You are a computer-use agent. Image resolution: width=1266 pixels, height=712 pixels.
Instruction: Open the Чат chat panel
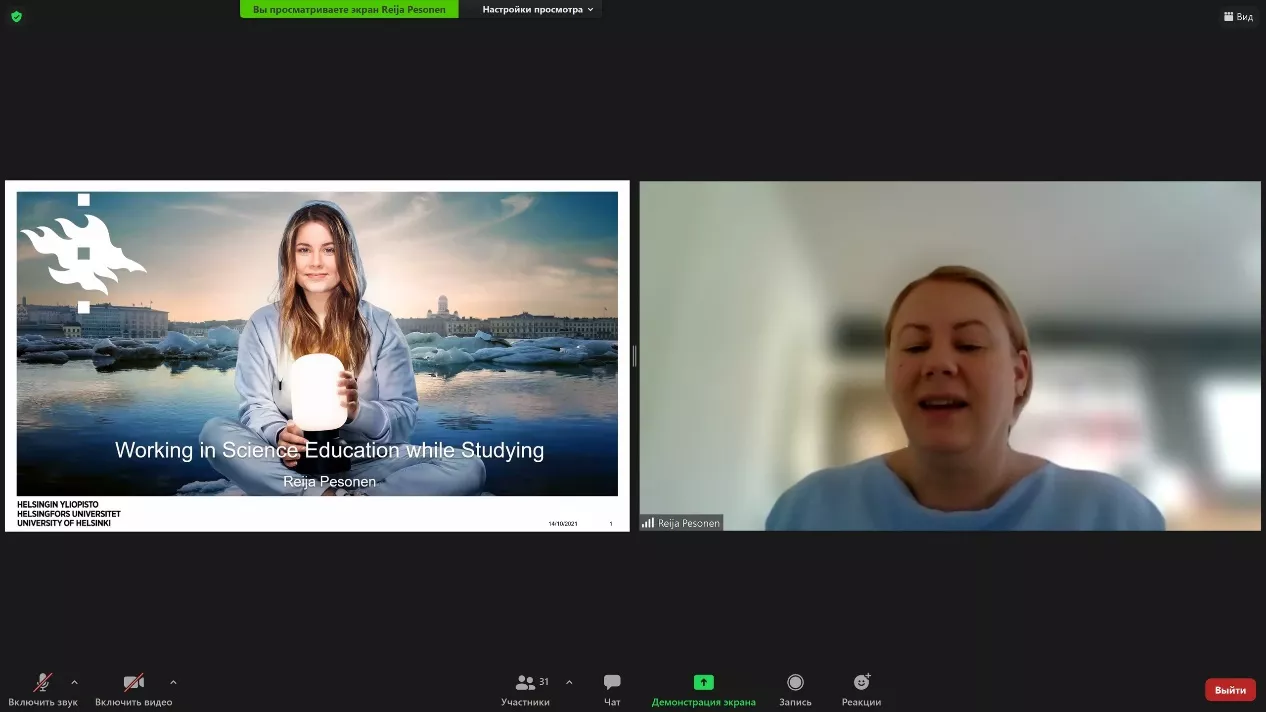click(612, 683)
